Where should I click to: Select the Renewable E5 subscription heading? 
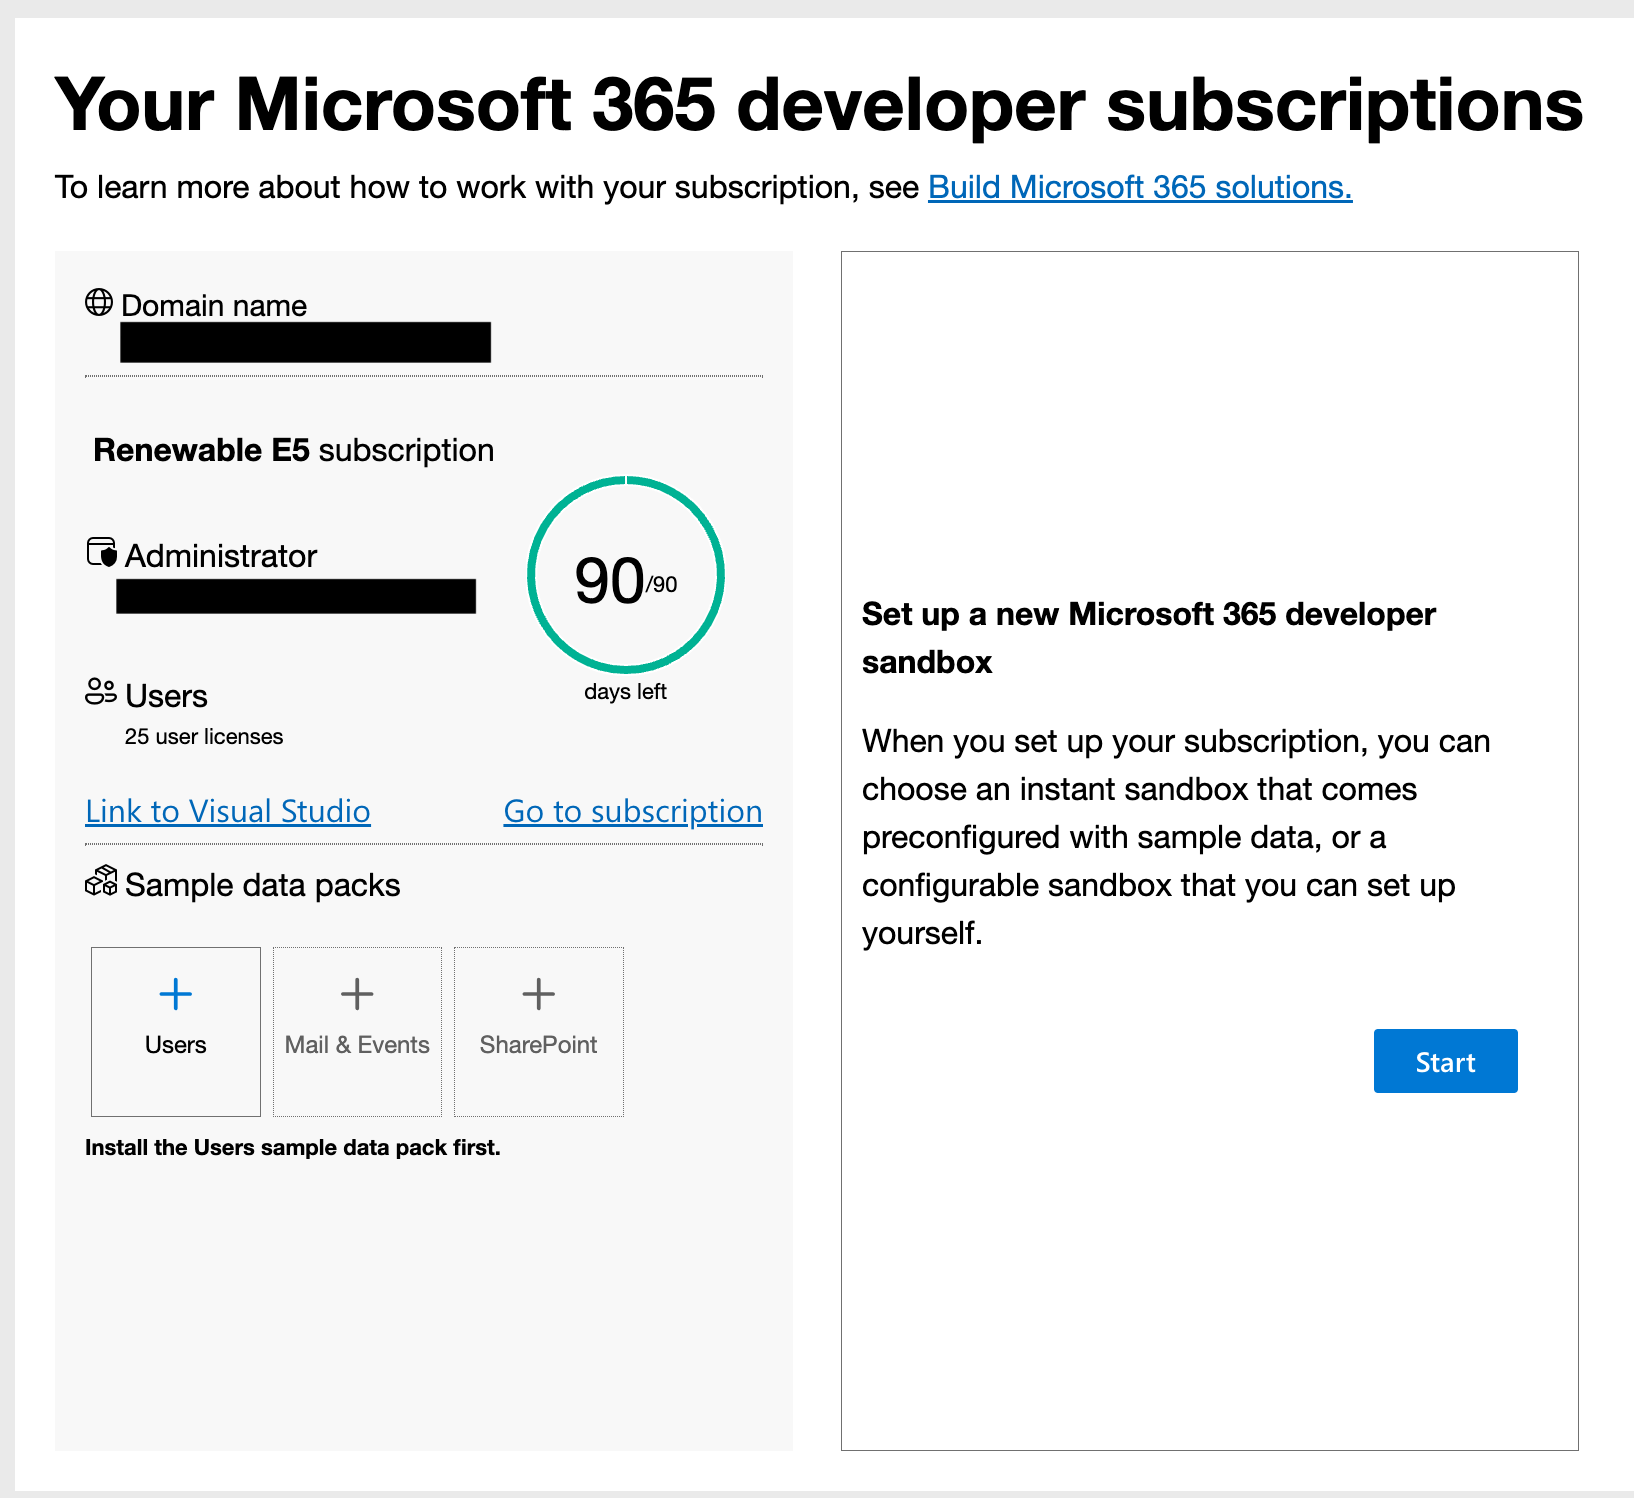click(x=293, y=450)
